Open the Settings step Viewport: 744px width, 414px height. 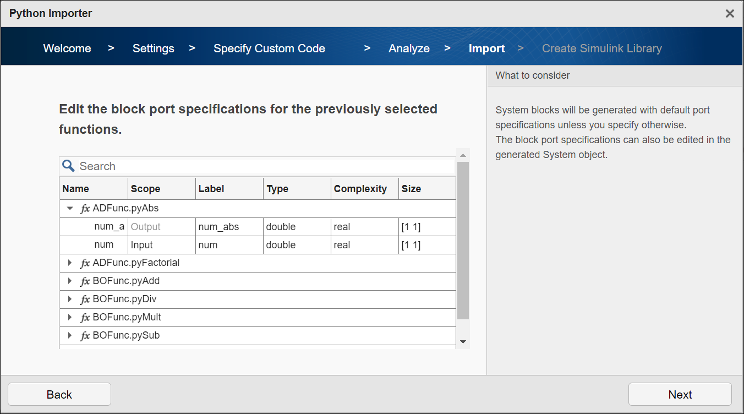[x=153, y=48]
